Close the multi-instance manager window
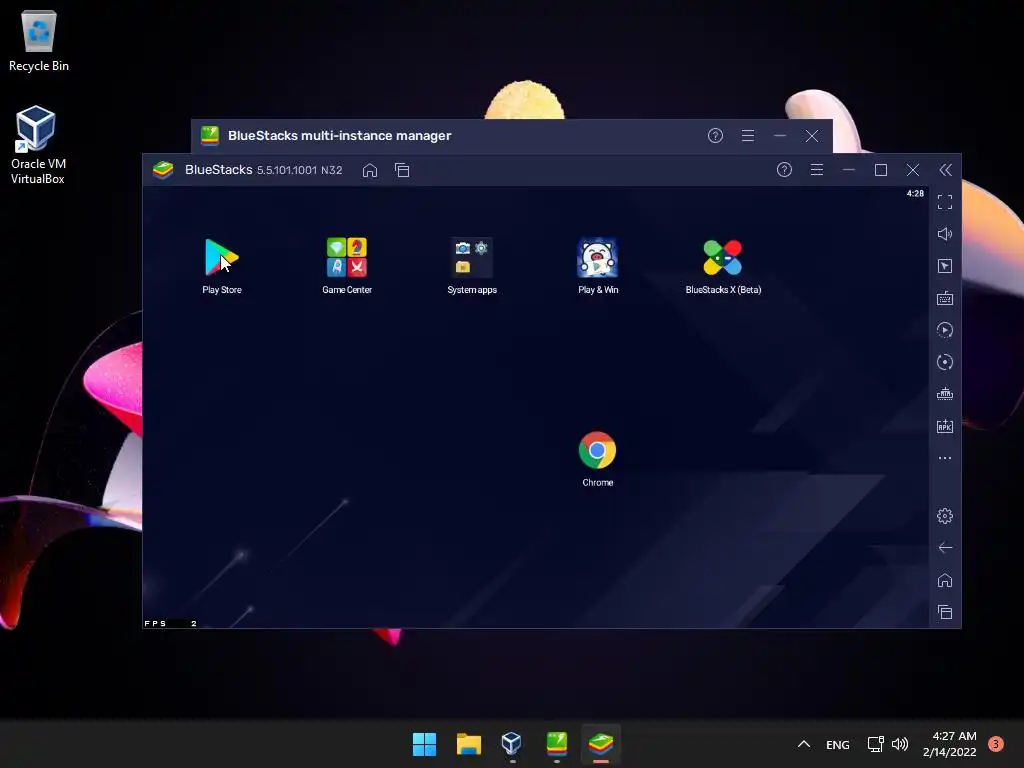The width and height of the screenshot is (1024, 768). [x=812, y=135]
